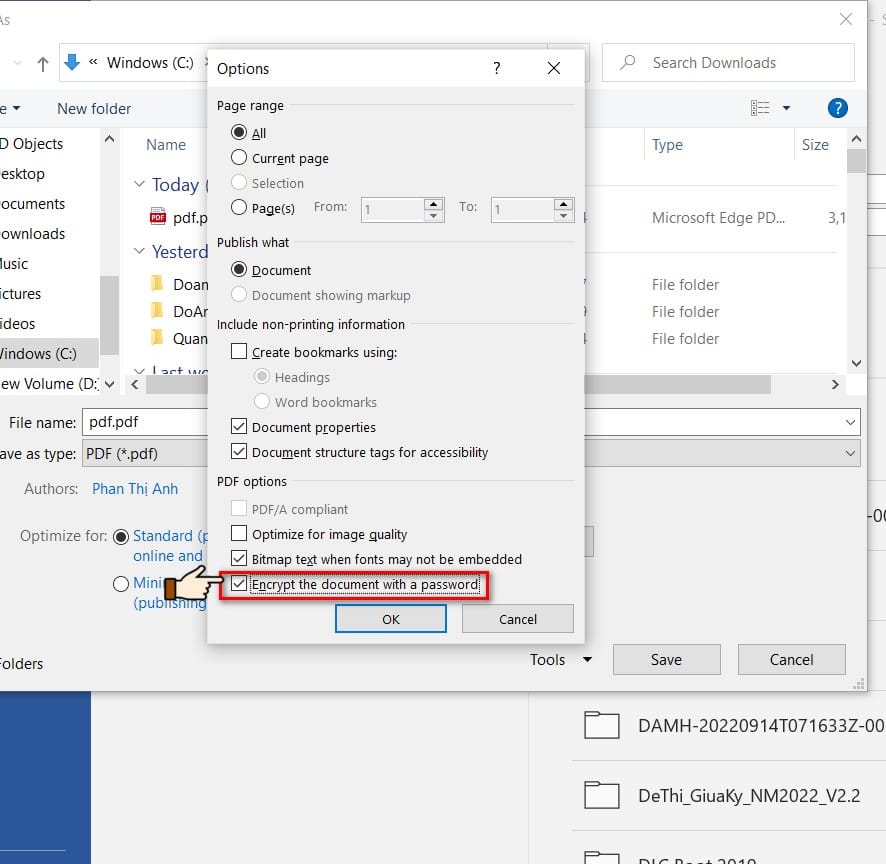The width and height of the screenshot is (886, 864).
Task: Toggle Encrypt the document with a password
Action: coord(239,583)
